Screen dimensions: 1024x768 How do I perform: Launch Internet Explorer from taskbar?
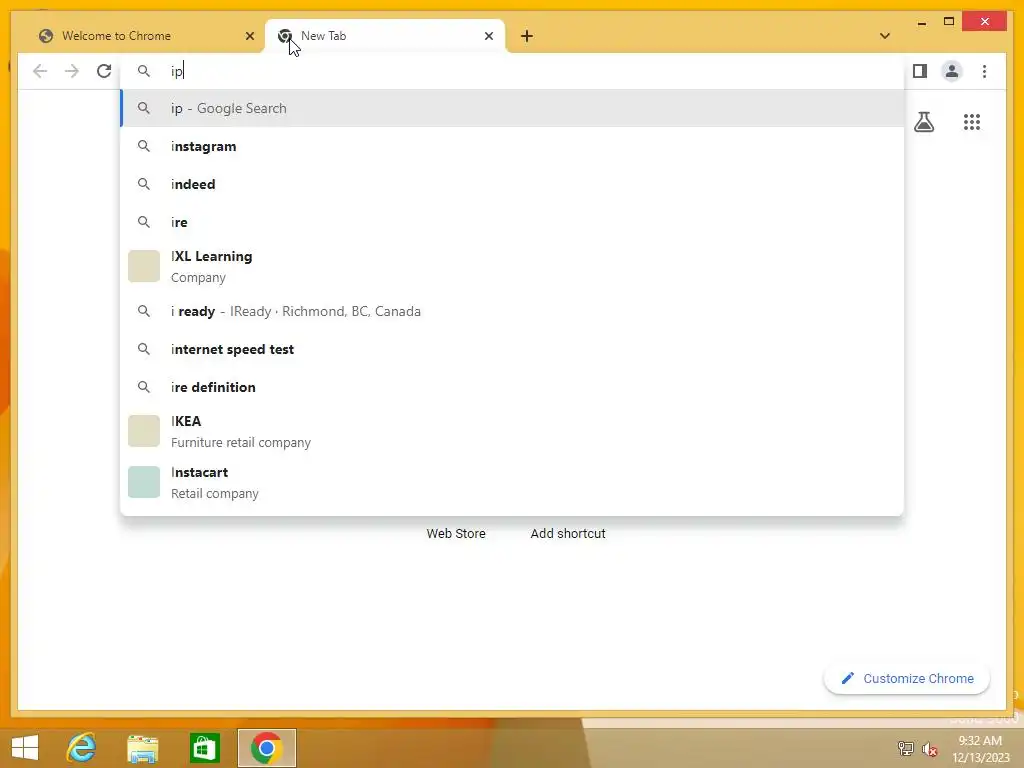tap(82, 748)
